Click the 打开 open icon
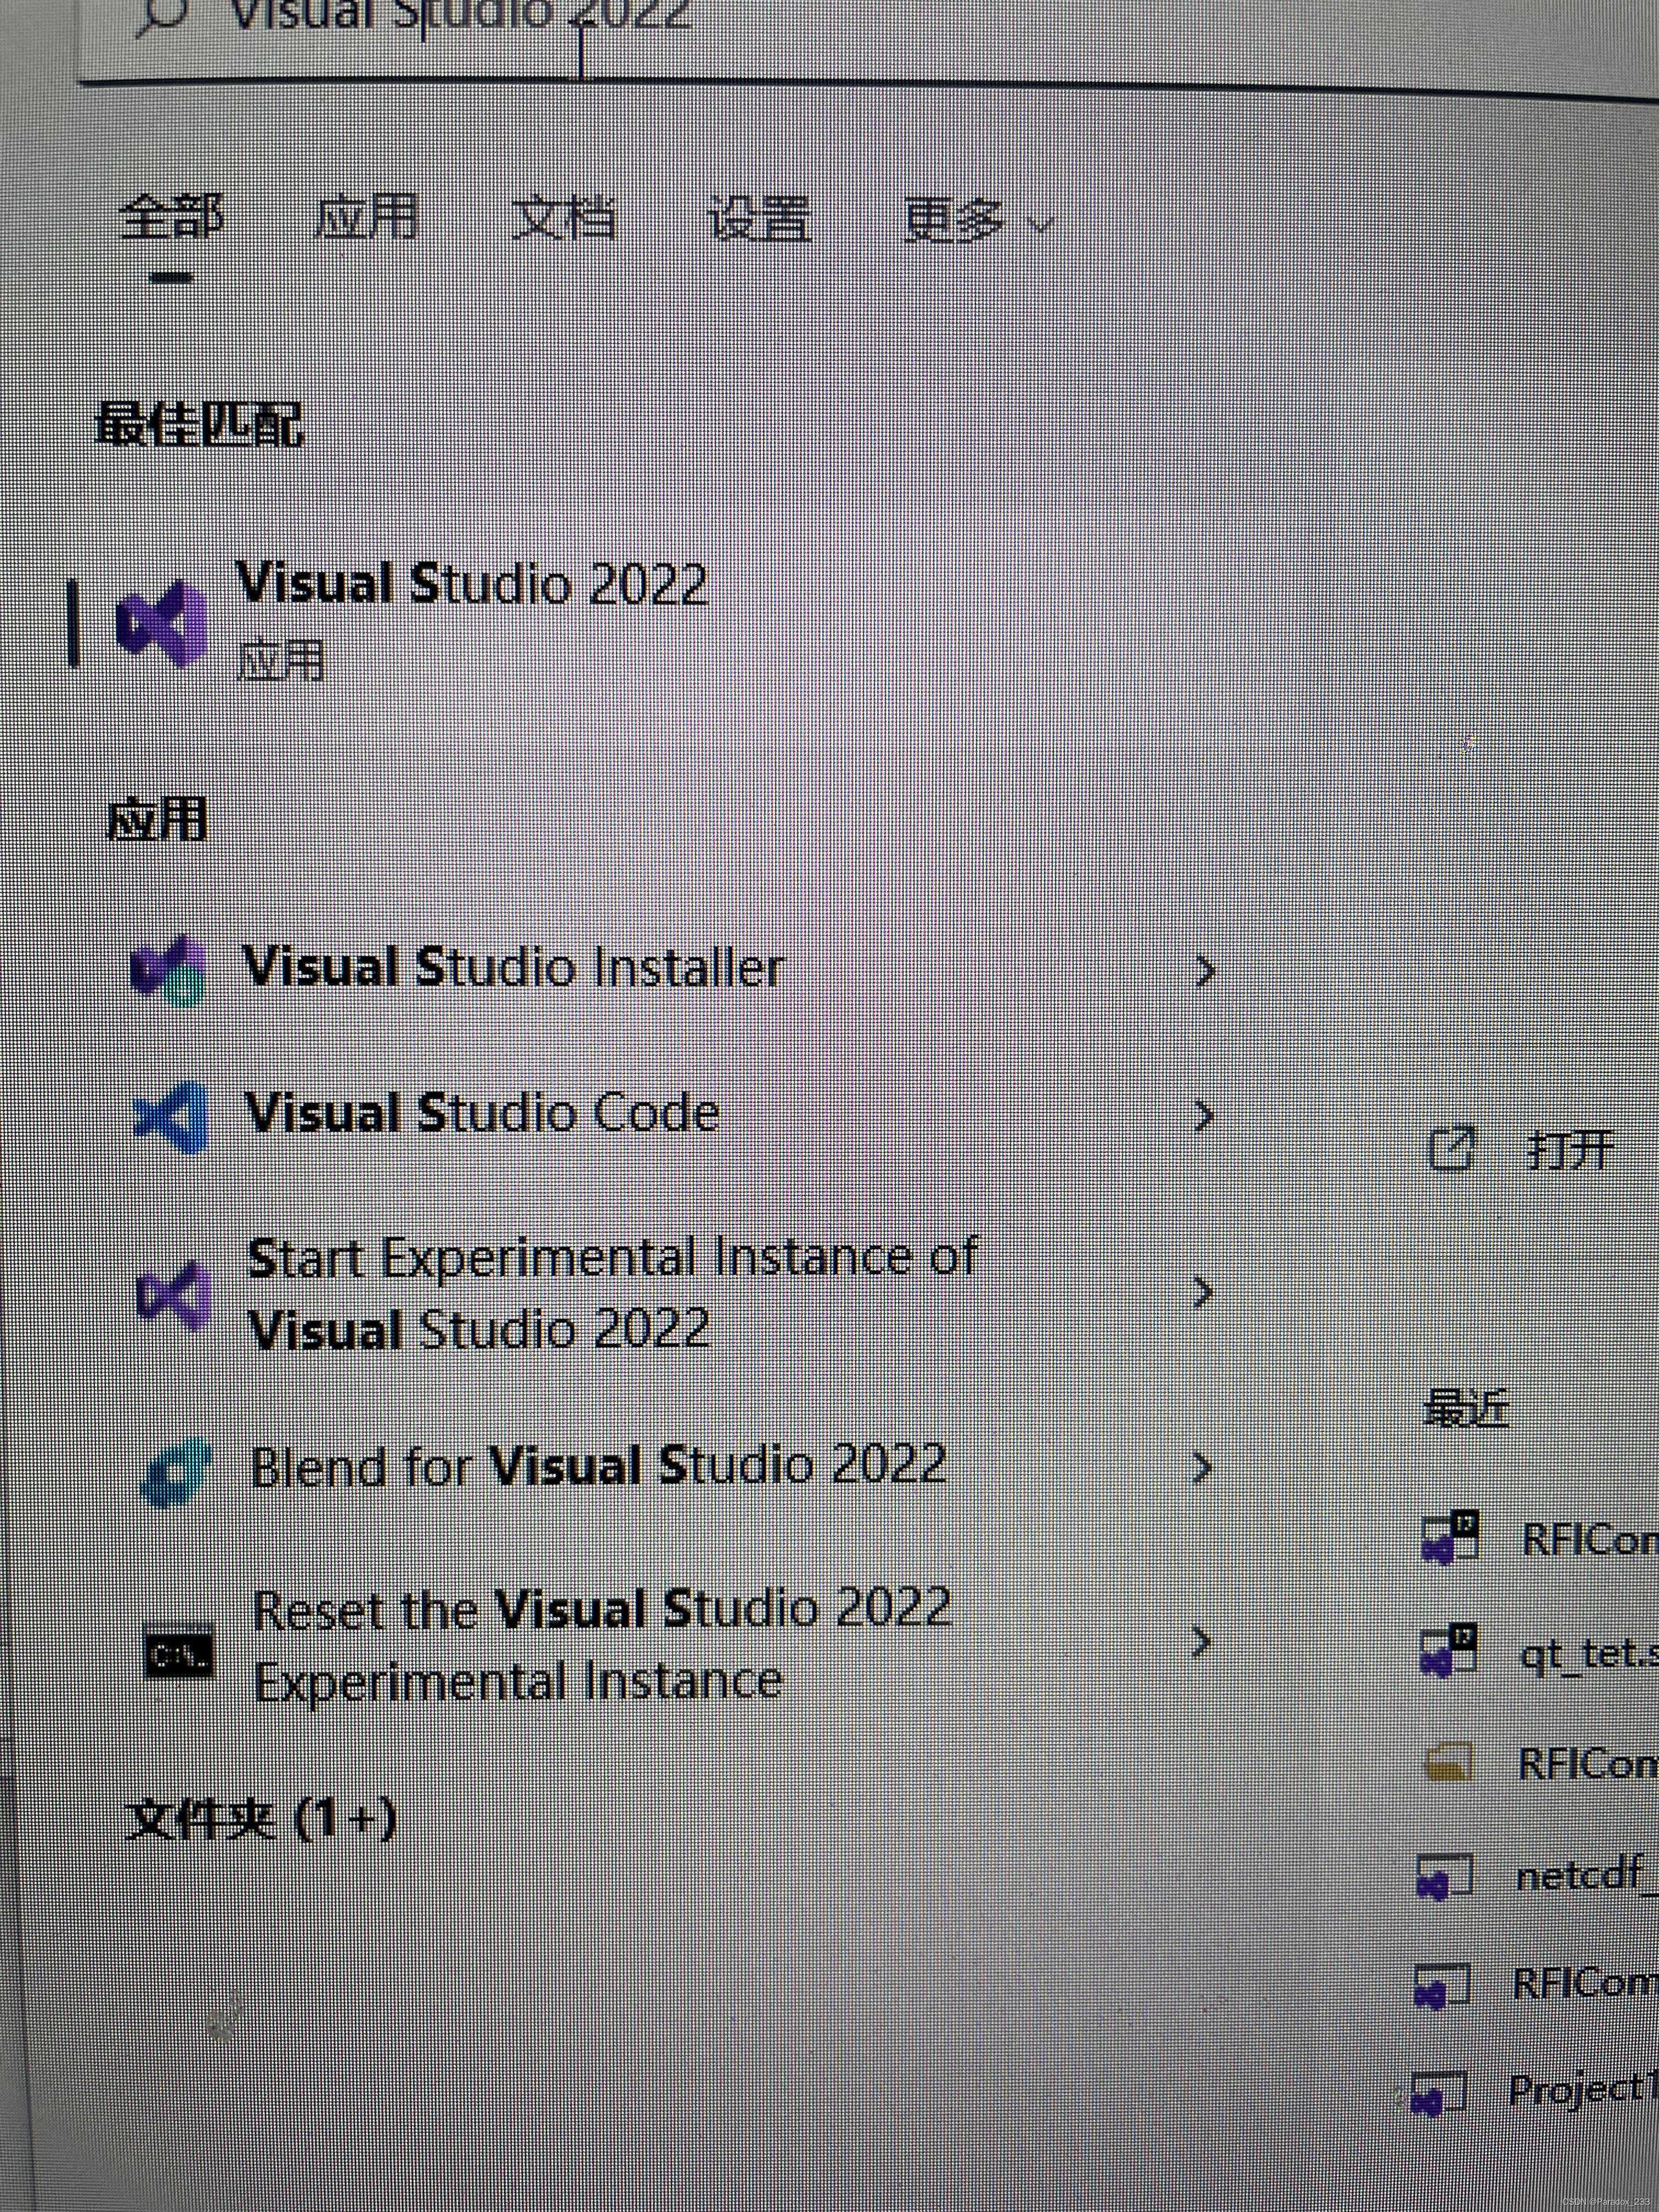 (1452, 1149)
